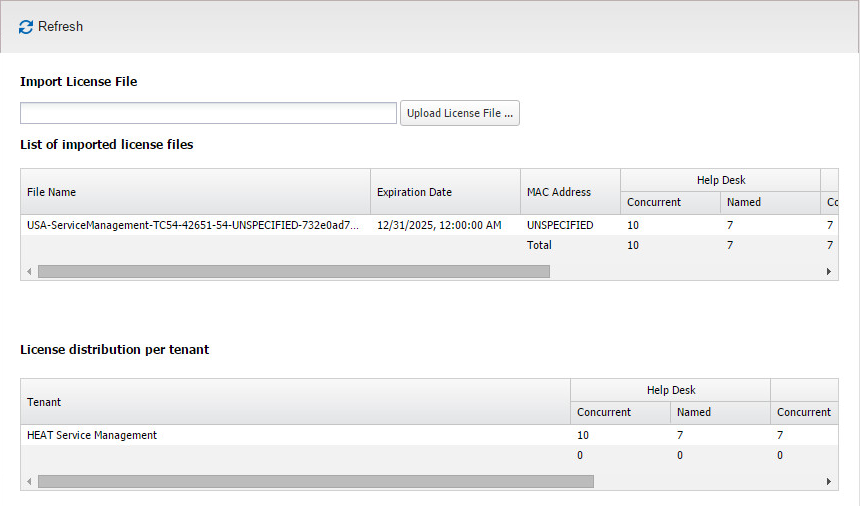Click the license files horizontal scrollbar thumb
The height and width of the screenshot is (506, 860).
coord(293,271)
